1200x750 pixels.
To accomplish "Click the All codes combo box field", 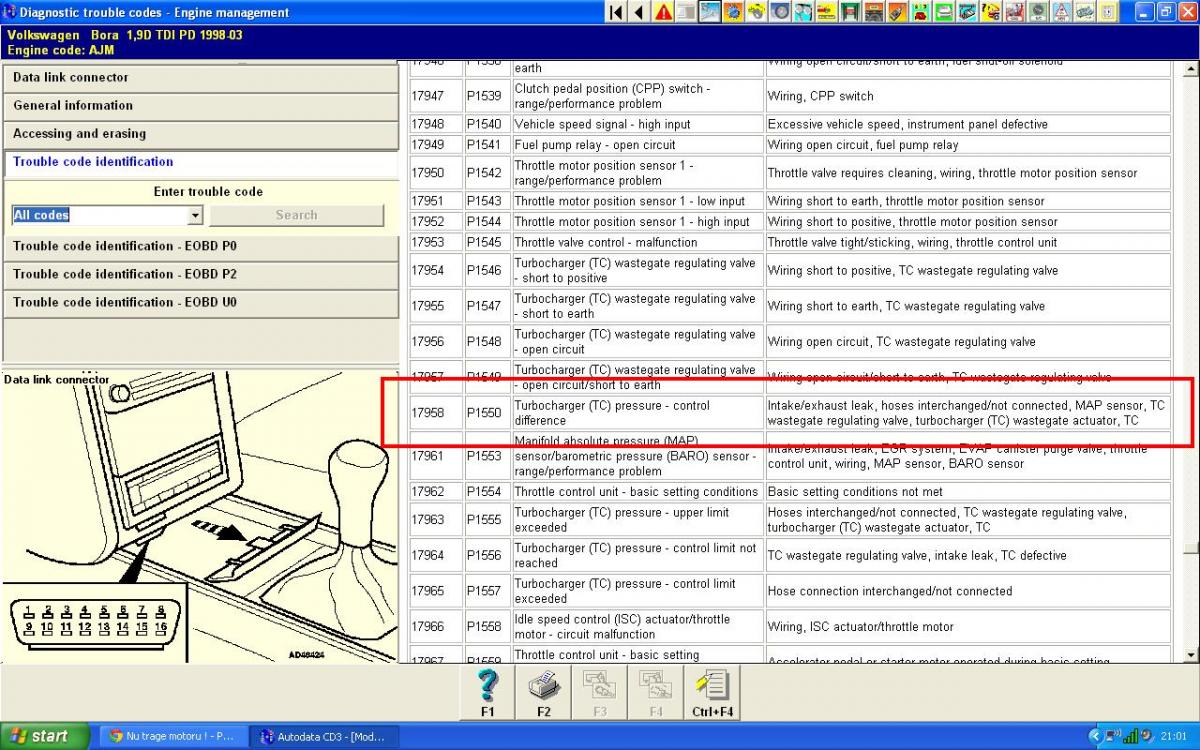I will click(98, 215).
